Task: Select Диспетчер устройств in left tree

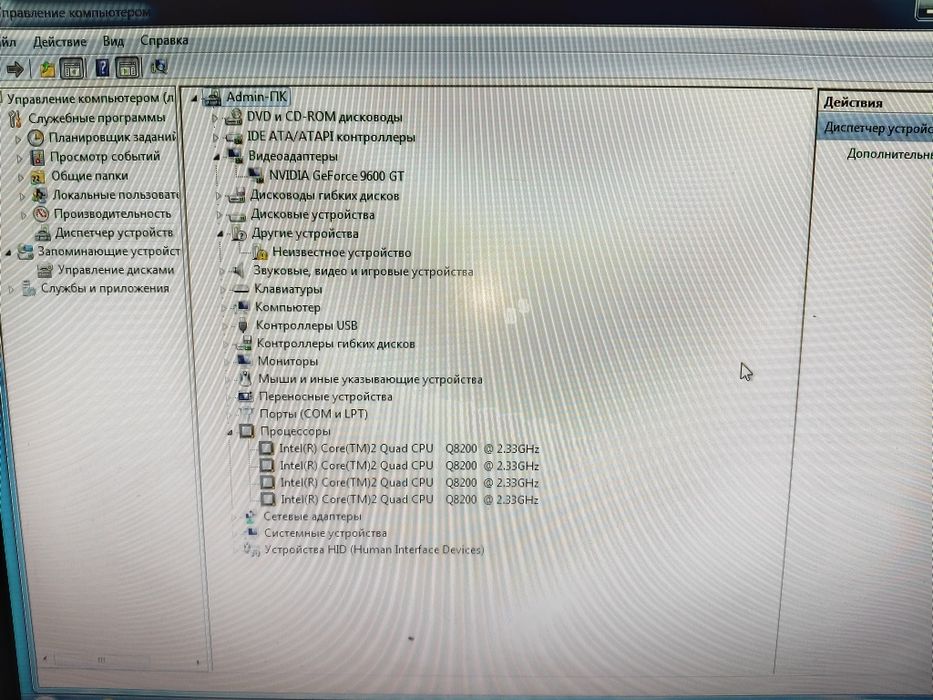Action: (113, 233)
